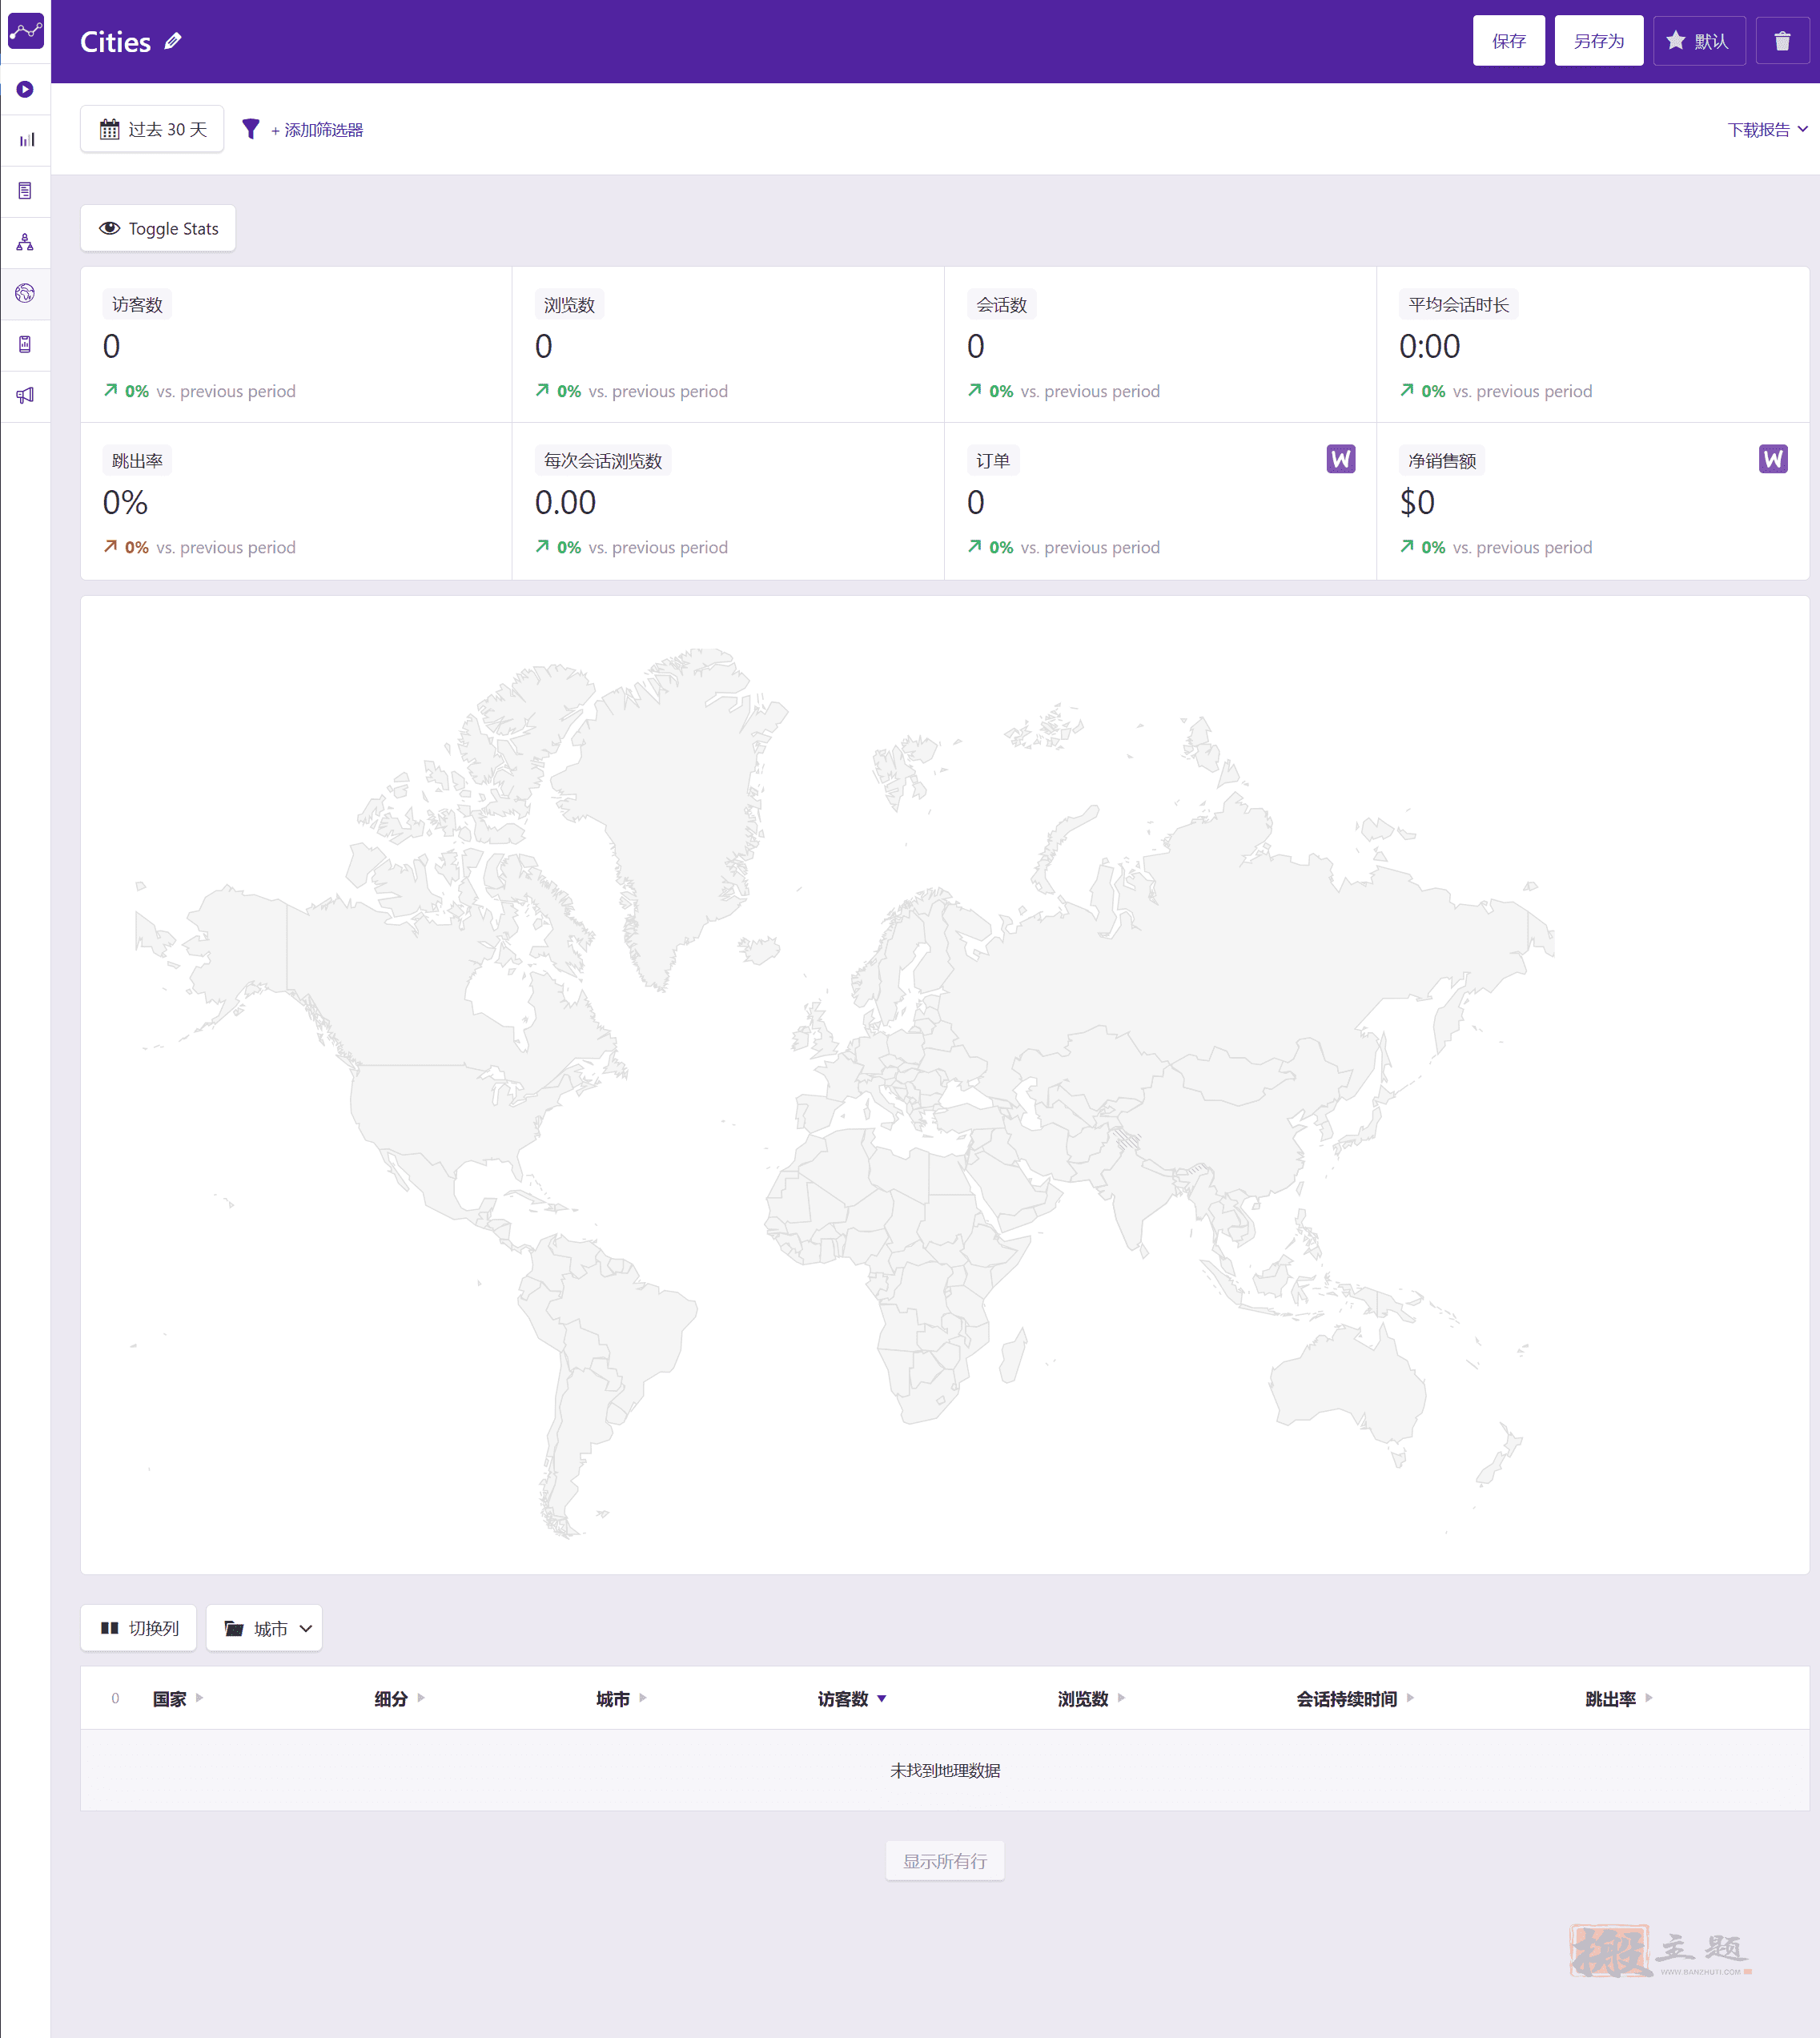Click the 显示所有行 show all rows button

point(944,1861)
